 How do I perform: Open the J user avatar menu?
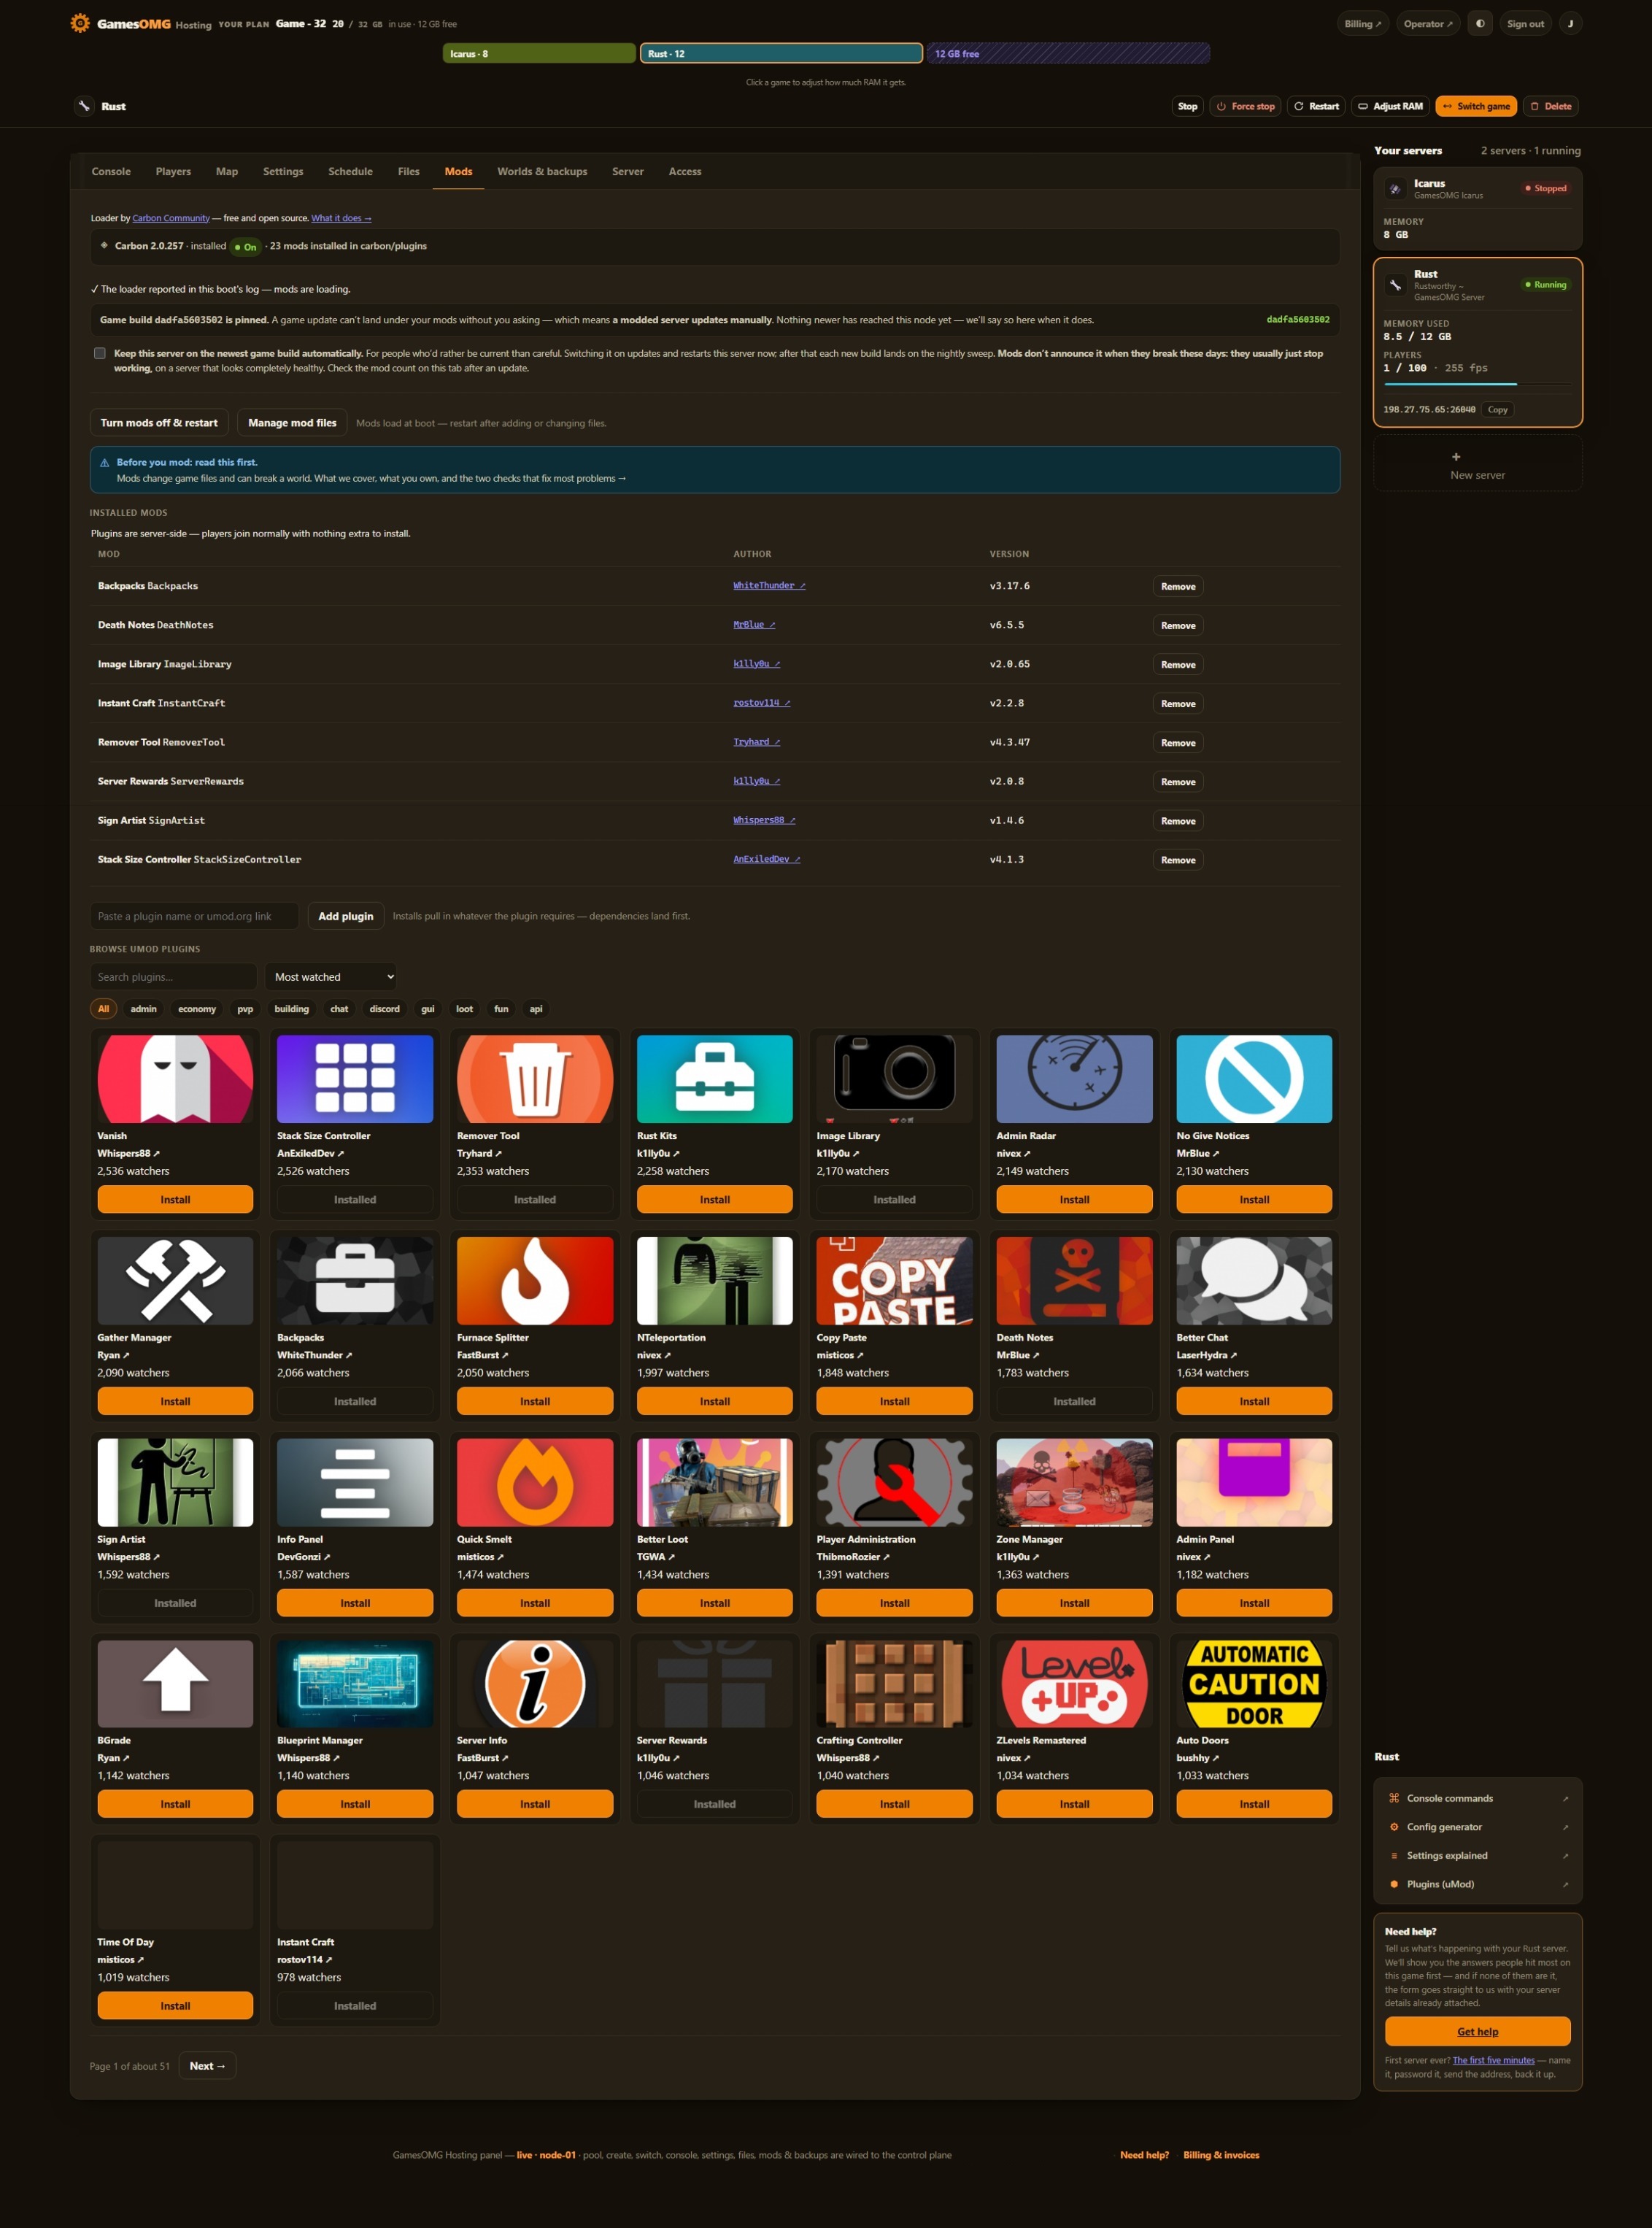[x=1570, y=23]
